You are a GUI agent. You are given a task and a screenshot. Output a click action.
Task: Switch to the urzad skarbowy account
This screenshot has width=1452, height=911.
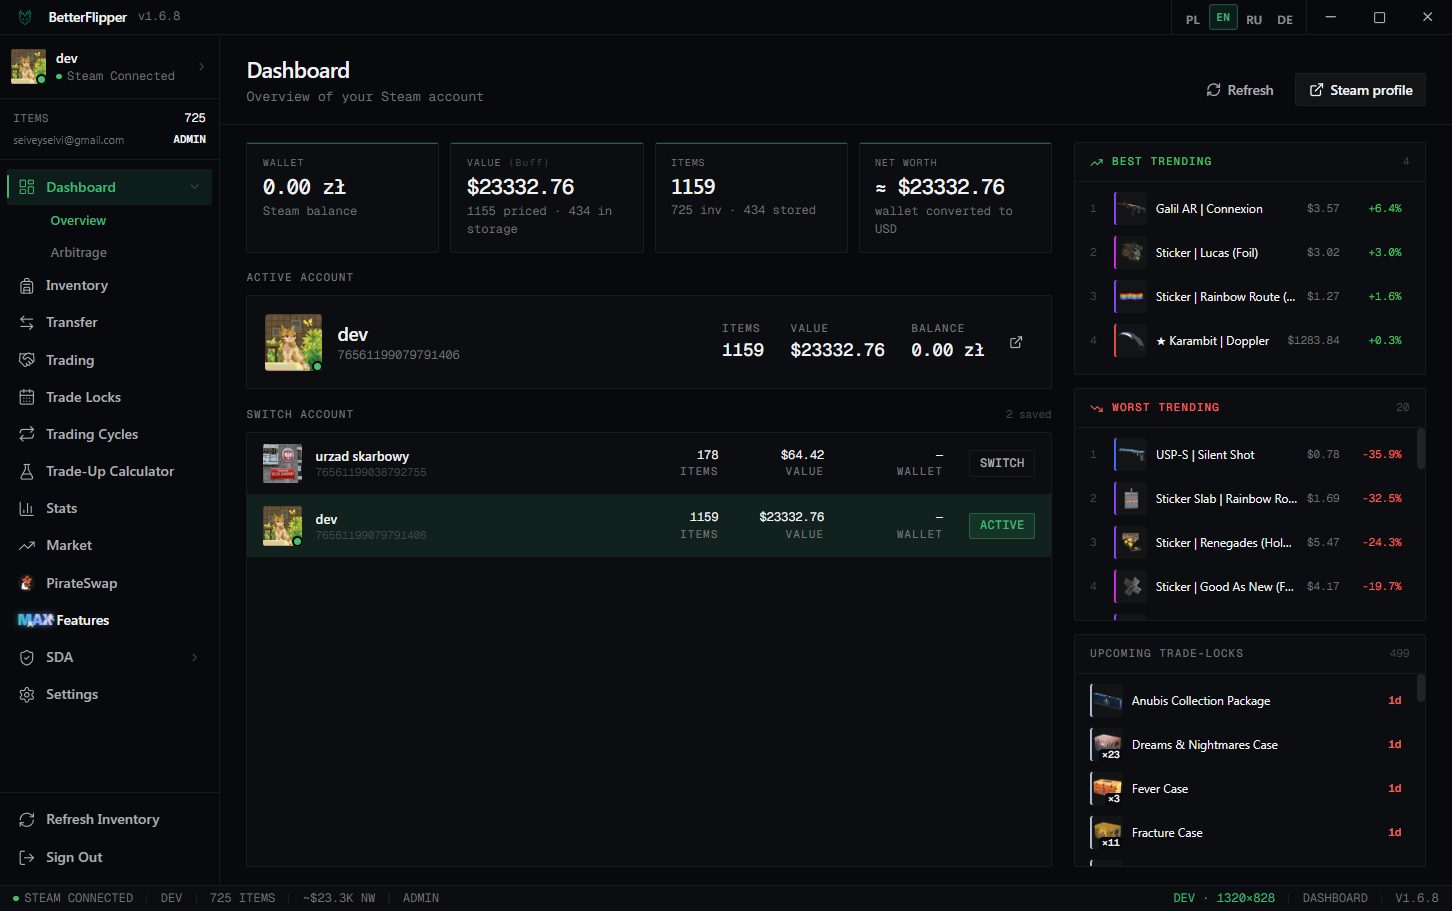click(x=1002, y=463)
